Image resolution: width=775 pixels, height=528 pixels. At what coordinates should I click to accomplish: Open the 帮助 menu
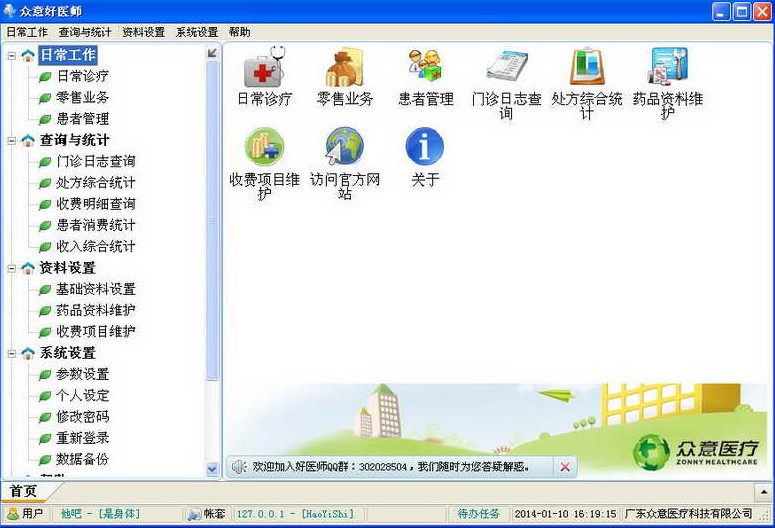tap(240, 32)
